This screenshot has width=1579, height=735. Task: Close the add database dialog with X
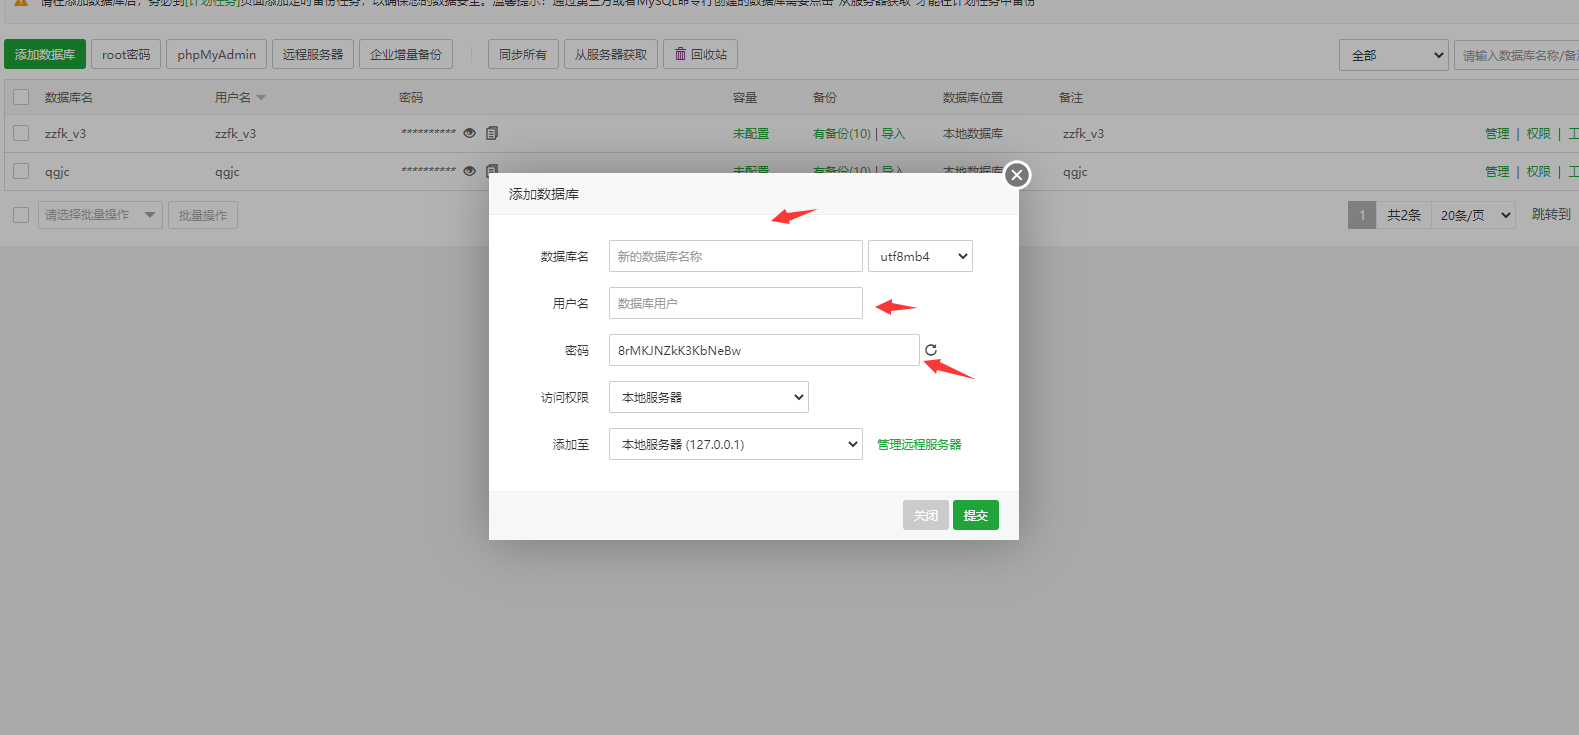(1017, 175)
